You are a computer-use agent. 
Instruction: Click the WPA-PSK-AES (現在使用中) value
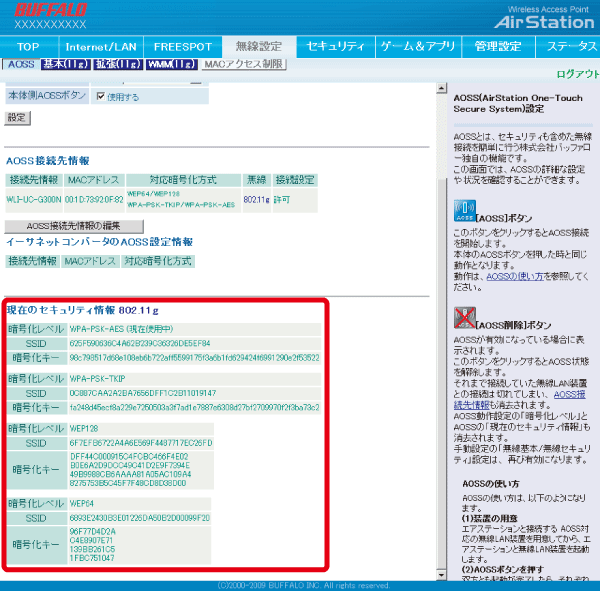pos(121,329)
